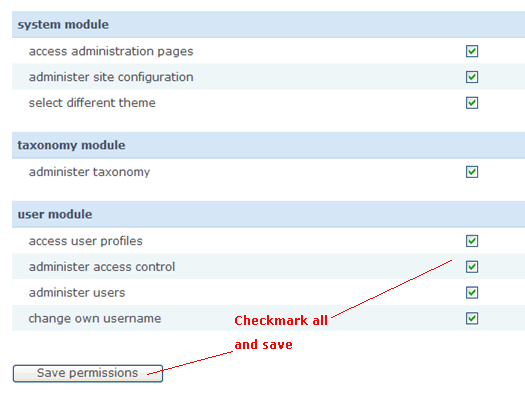The image size is (525, 398).
Task: Uncheck the access administration pages checkbox
Action: click(472, 51)
